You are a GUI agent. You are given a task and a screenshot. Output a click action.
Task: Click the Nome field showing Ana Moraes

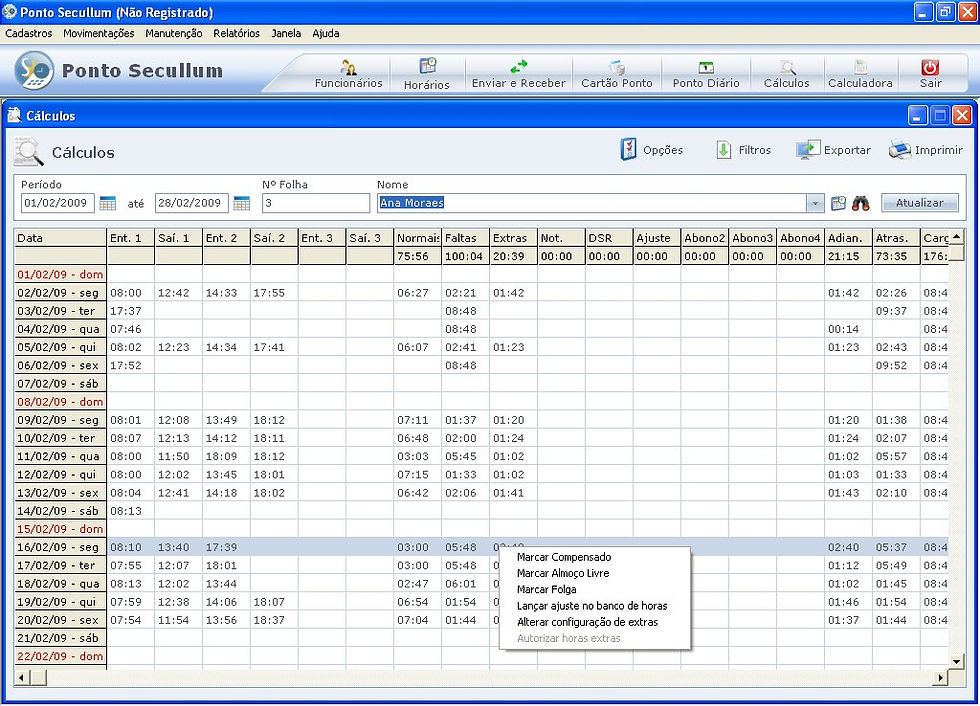pyautogui.click(x=592, y=203)
